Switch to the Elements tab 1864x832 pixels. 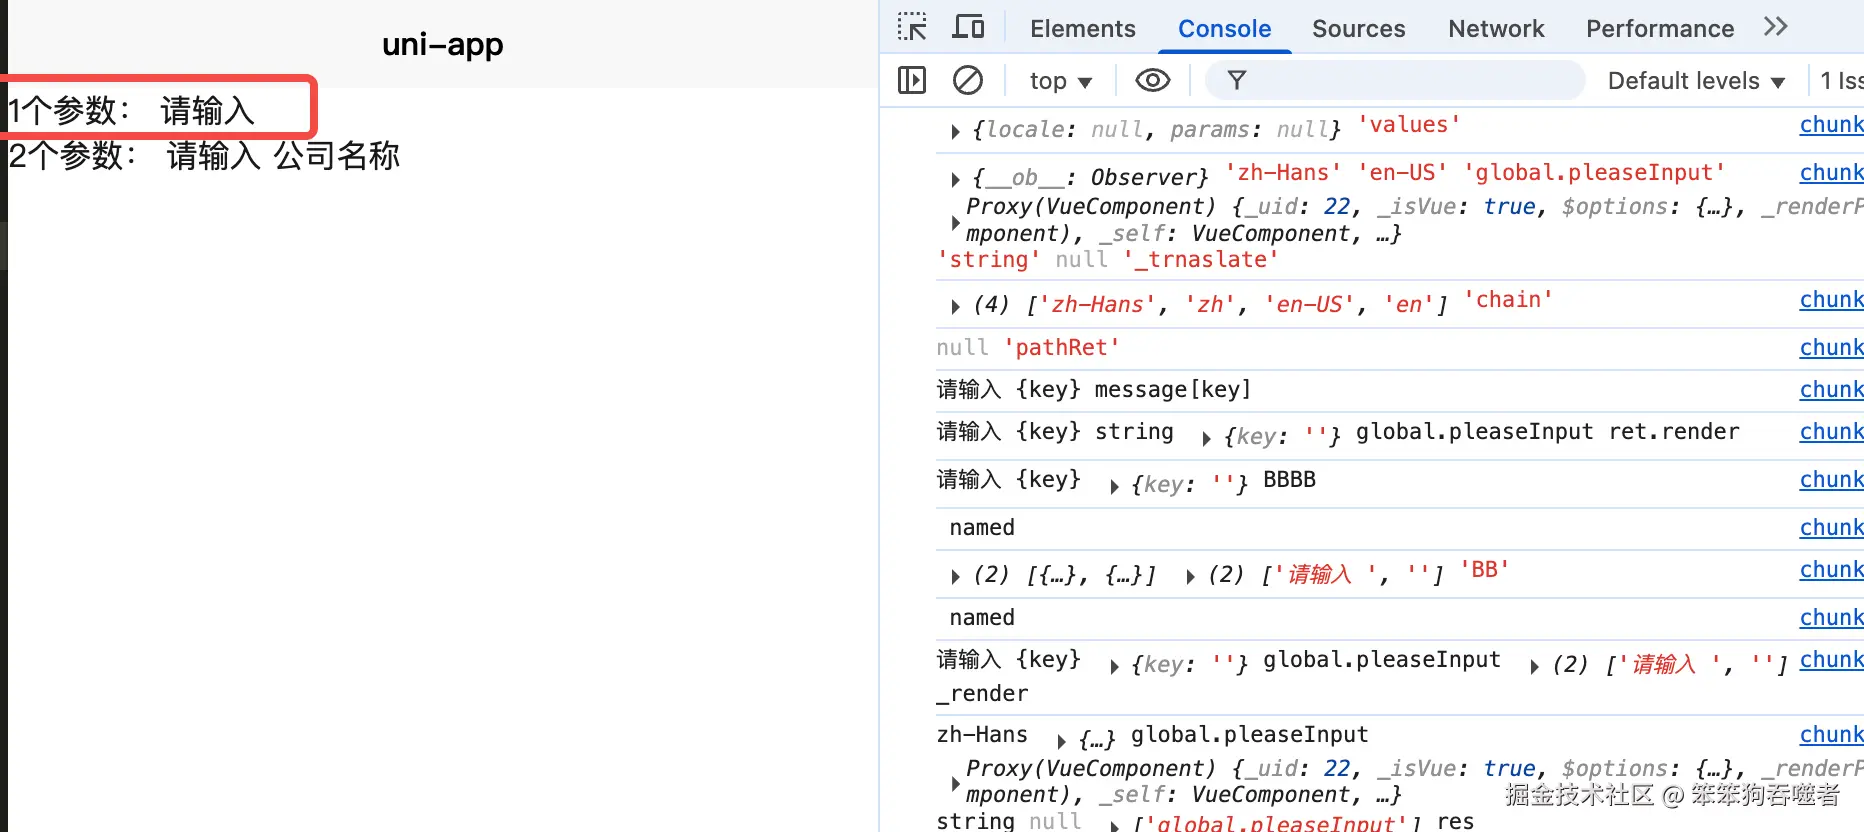1083,28
